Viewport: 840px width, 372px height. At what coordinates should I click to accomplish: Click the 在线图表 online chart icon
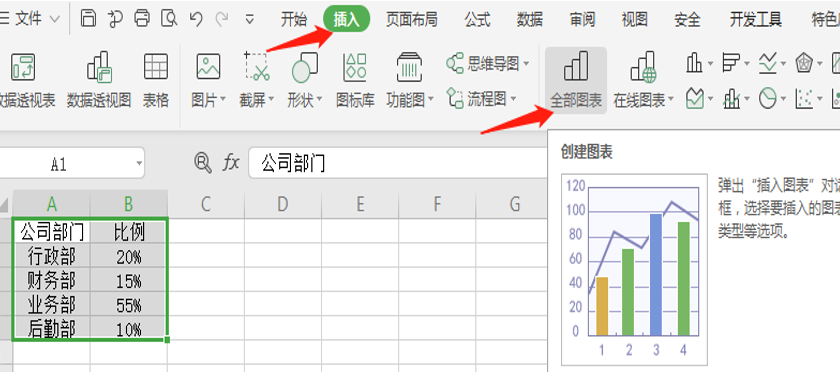[643, 66]
